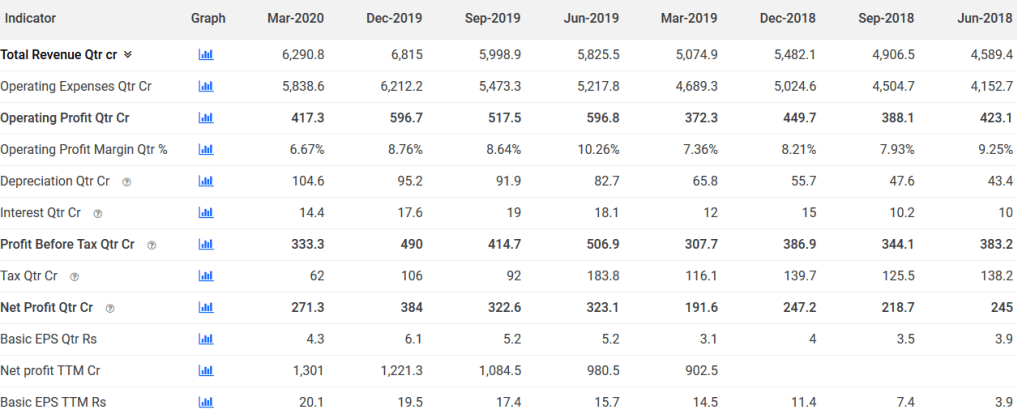Open Profit Before Tax graph icon
Screen dimensions: 1022x414
tap(206, 245)
